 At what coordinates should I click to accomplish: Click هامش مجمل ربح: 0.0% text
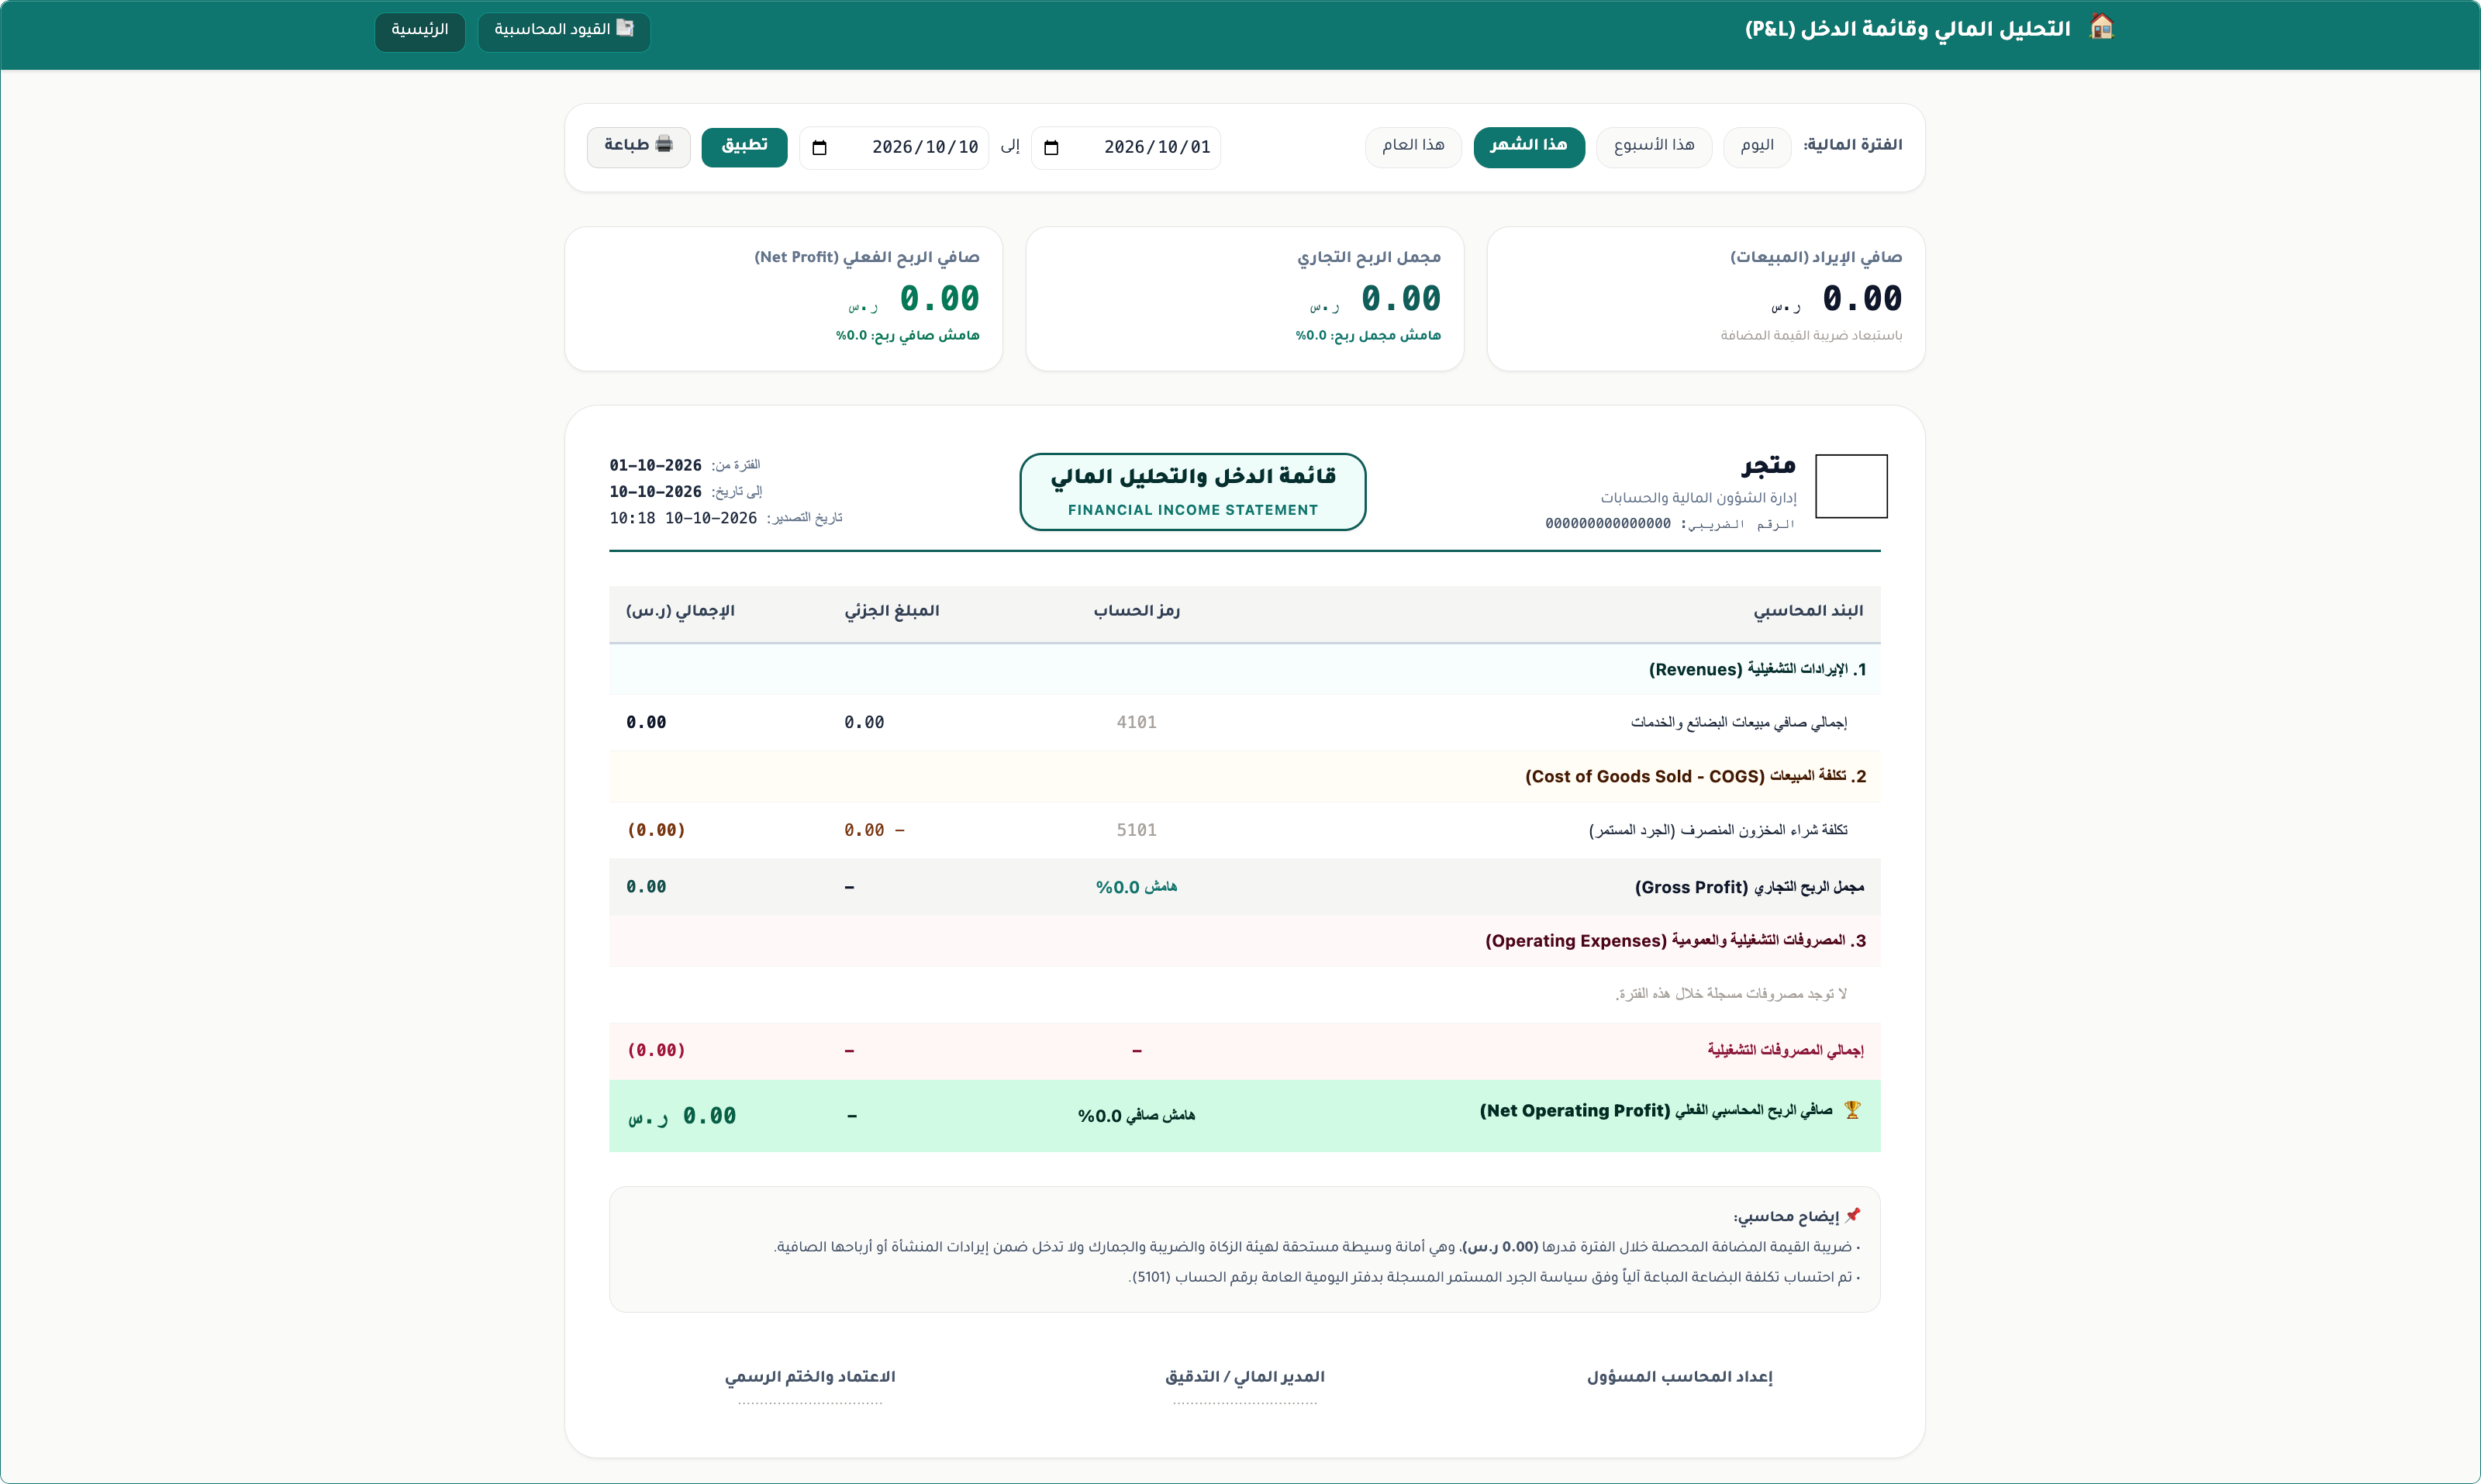1368,336
